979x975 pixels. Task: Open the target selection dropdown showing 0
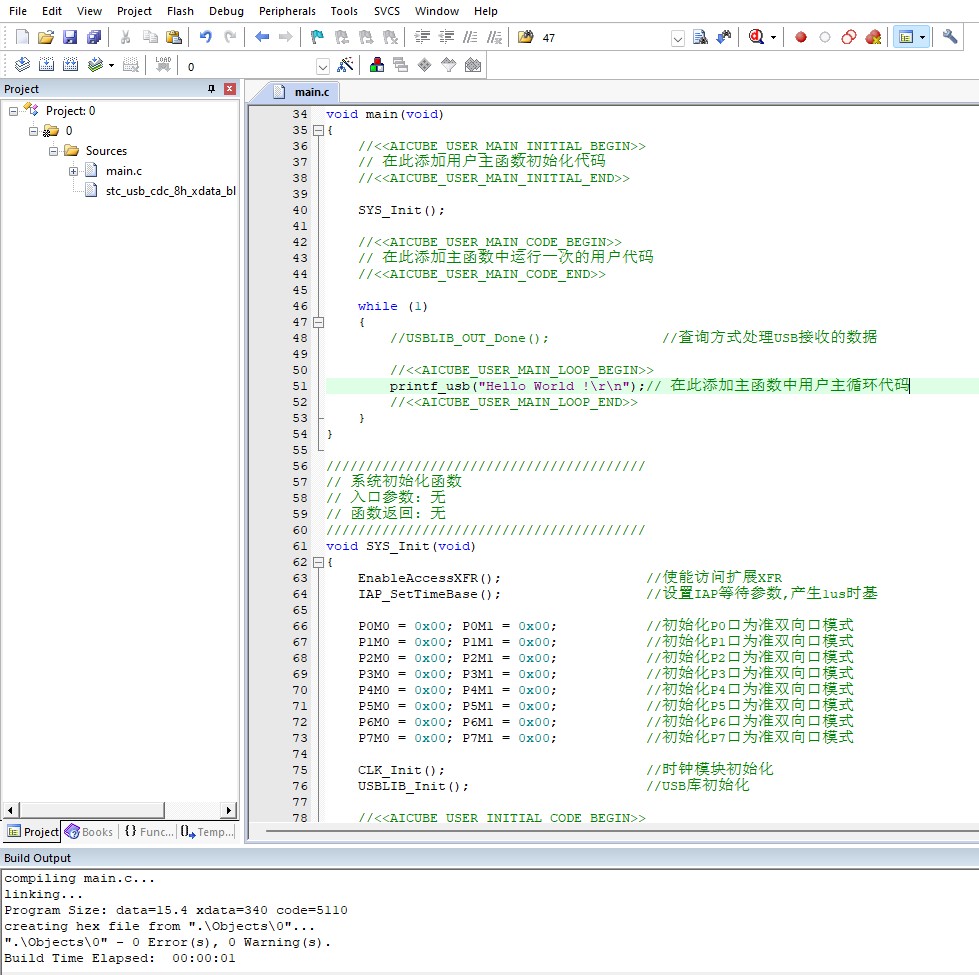(323, 66)
